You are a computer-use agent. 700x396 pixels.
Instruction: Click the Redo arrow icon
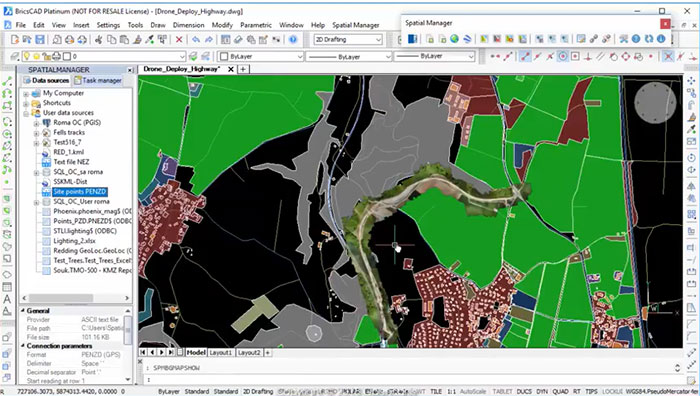tap(208, 40)
